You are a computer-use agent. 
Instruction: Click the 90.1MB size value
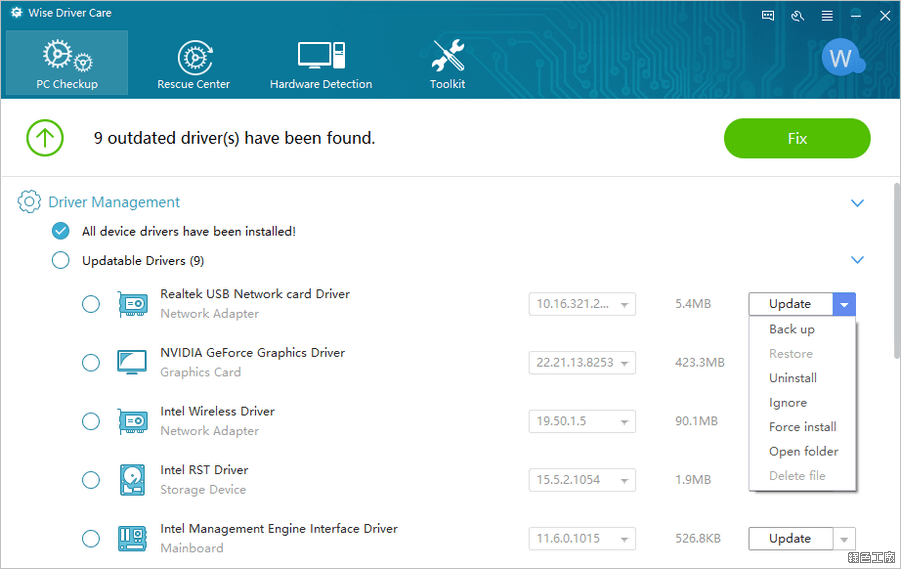coord(696,421)
